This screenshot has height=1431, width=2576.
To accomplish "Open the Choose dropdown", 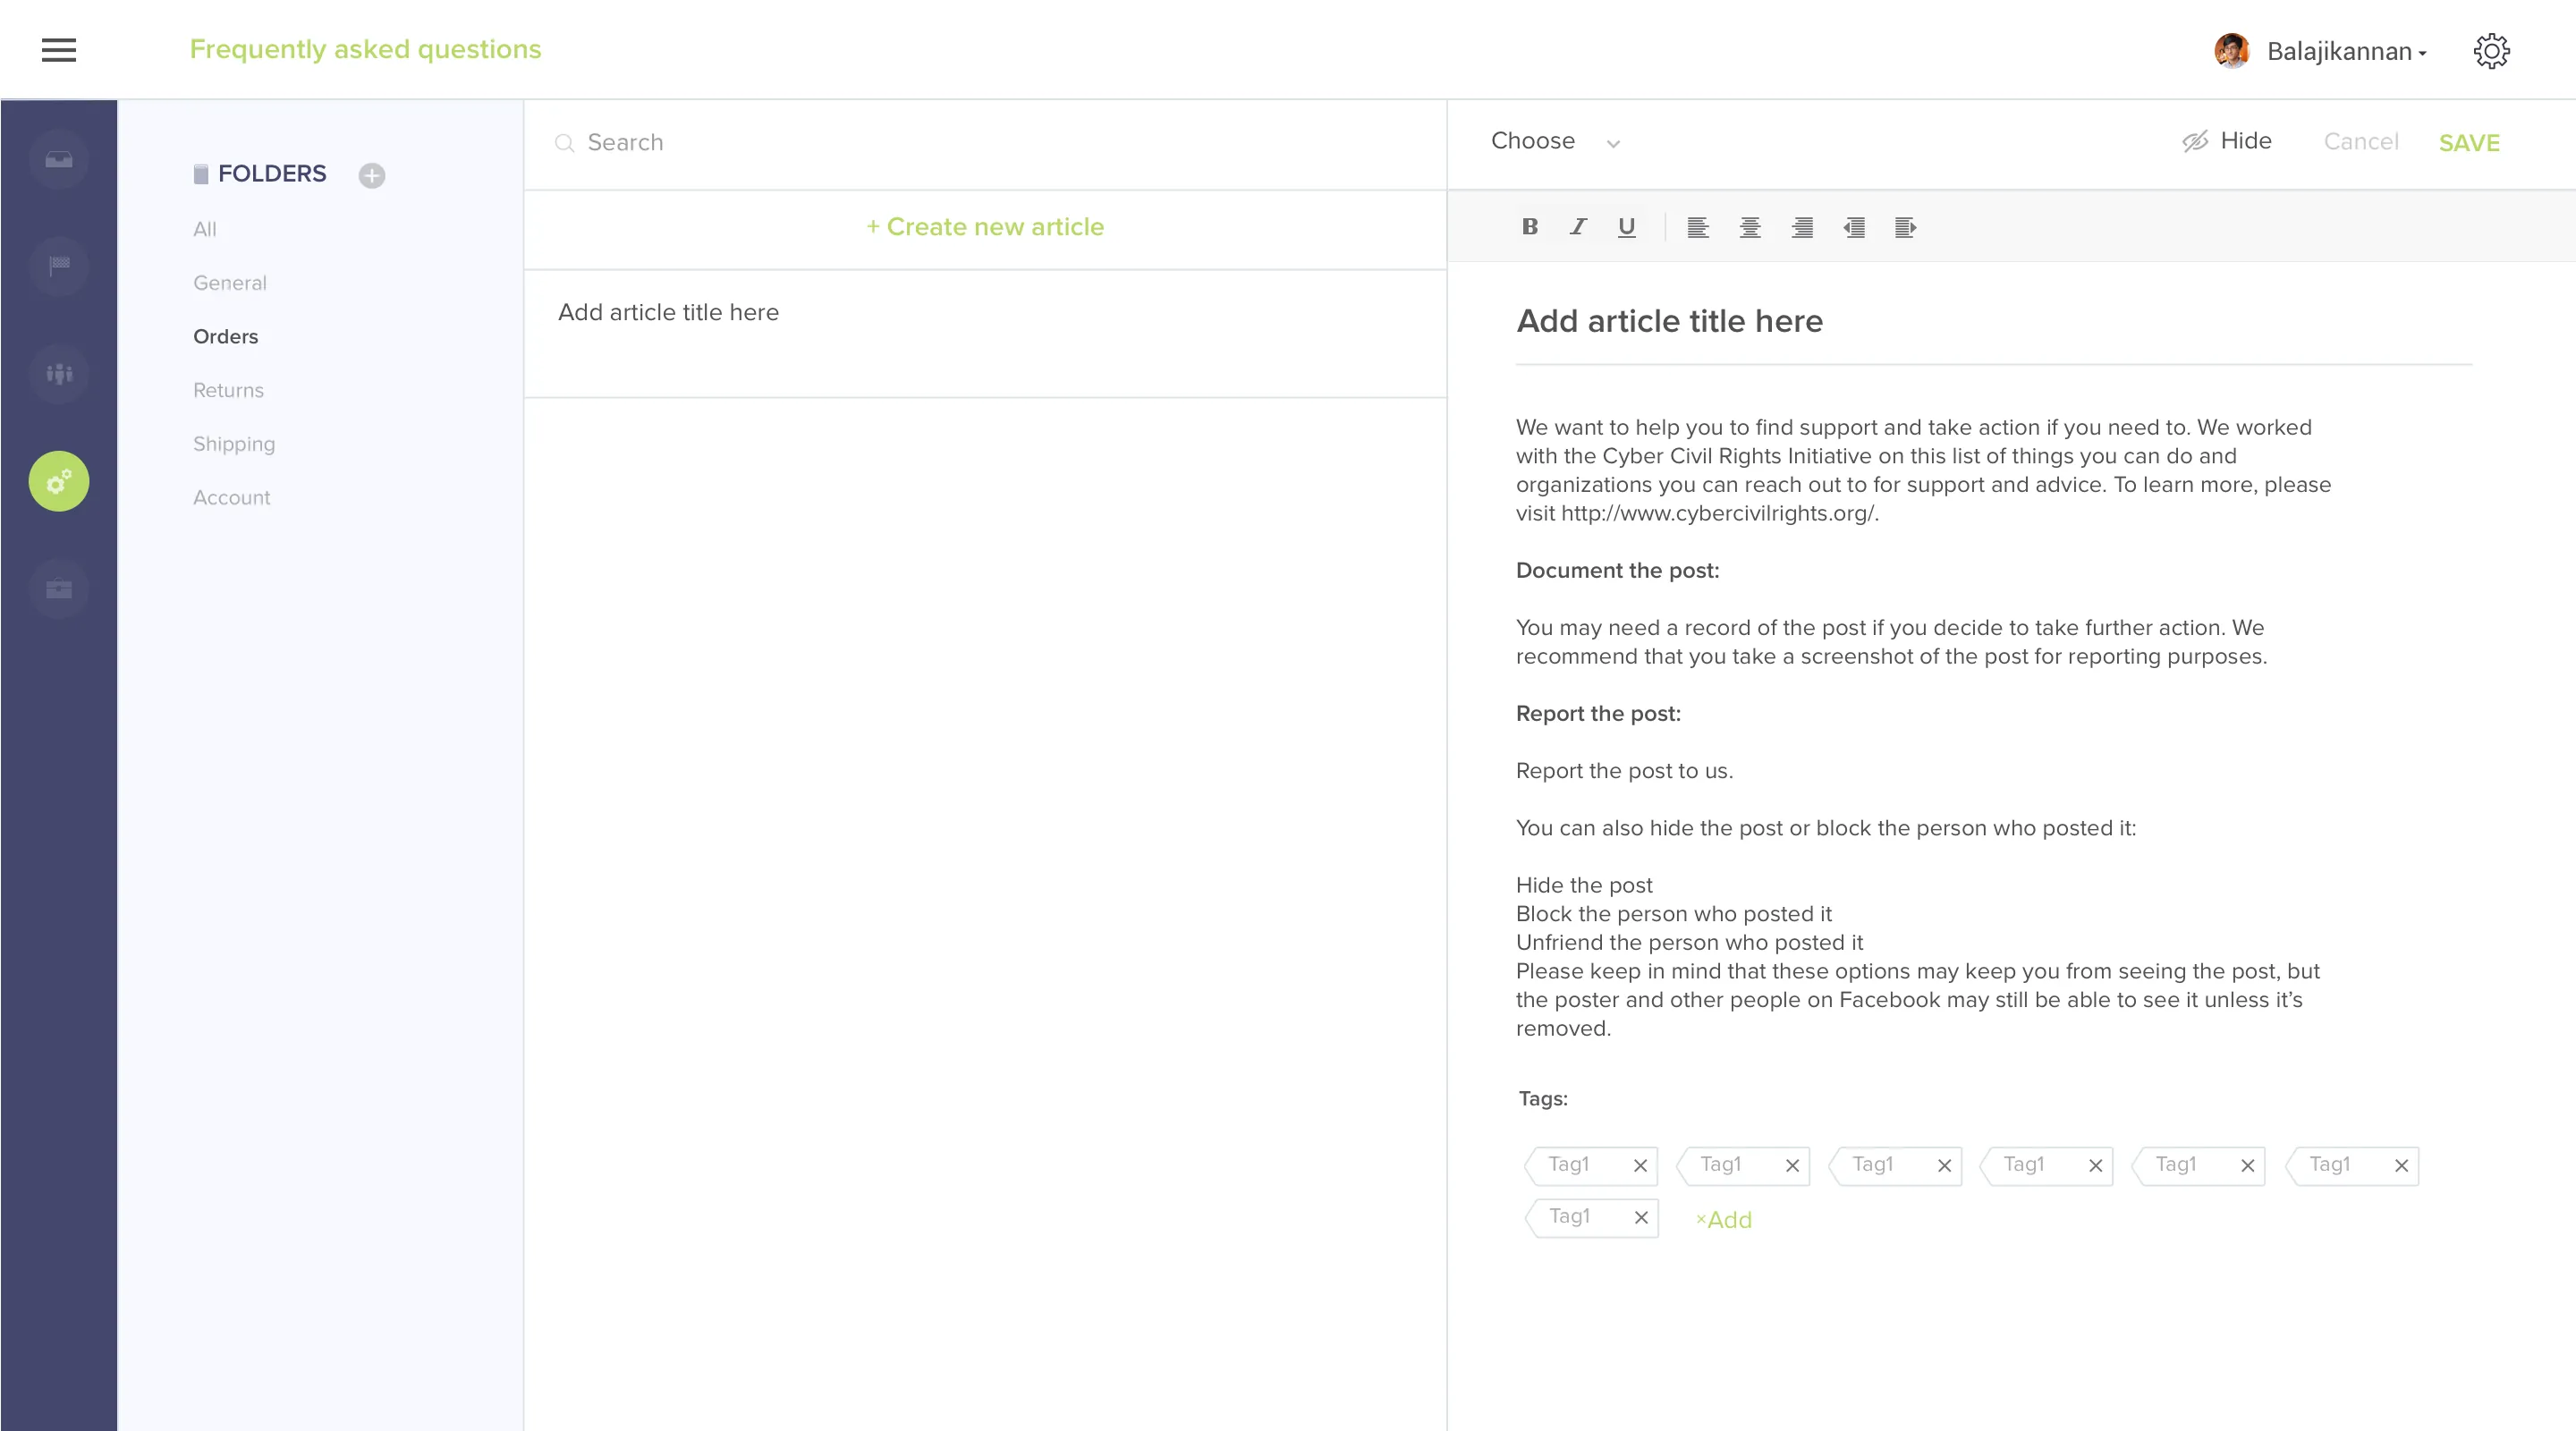I will pyautogui.click(x=1555, y=141).
